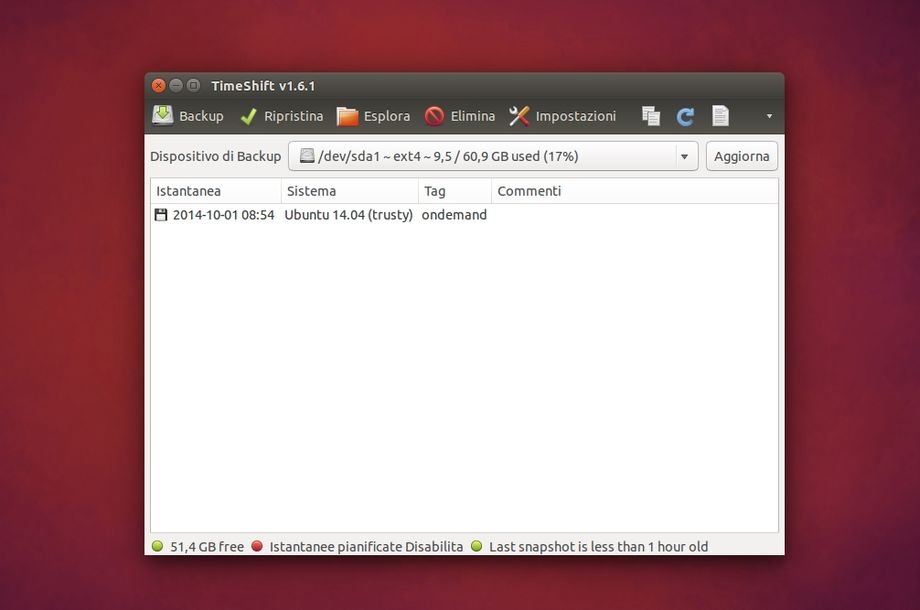Click the Ripristina toolbar label
920x610 pixels.
tap(293, 116)
